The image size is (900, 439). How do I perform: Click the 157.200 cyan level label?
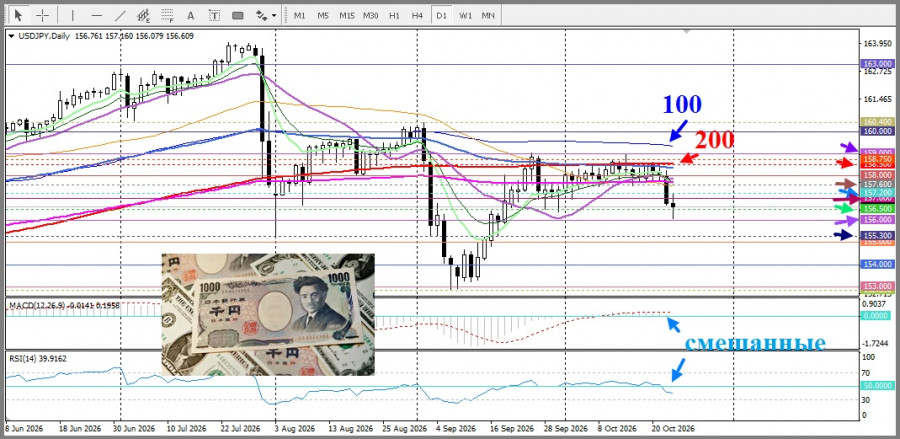pos(877,192)
